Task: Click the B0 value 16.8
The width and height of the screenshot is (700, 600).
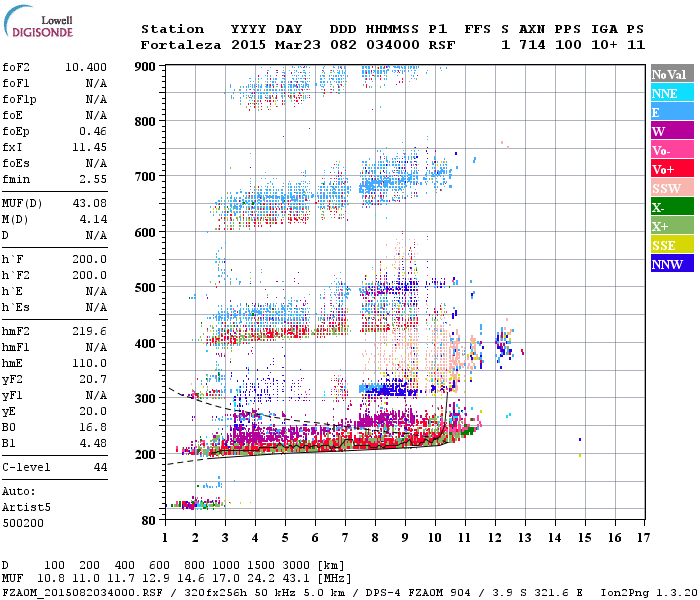Action: coord(93,427)
